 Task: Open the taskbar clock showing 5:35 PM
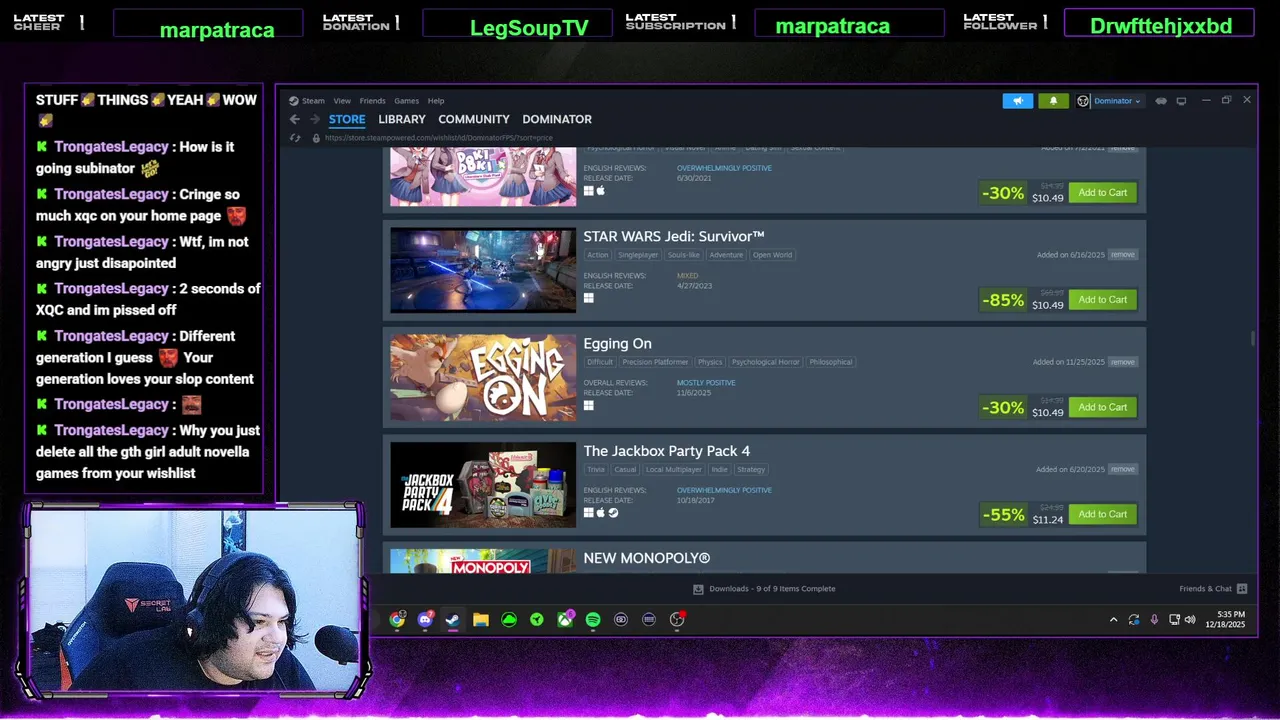pyautogui.click(x=1225, y=619)
